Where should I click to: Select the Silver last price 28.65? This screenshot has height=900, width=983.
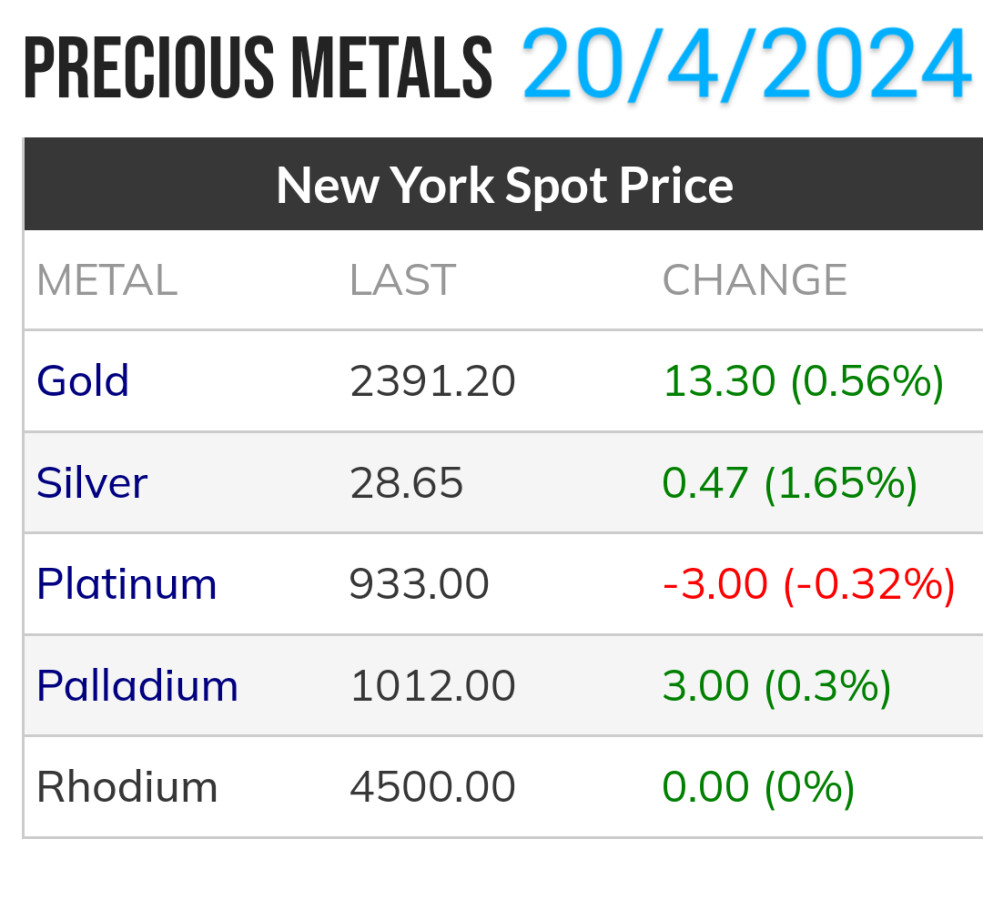tap(406, 483)
